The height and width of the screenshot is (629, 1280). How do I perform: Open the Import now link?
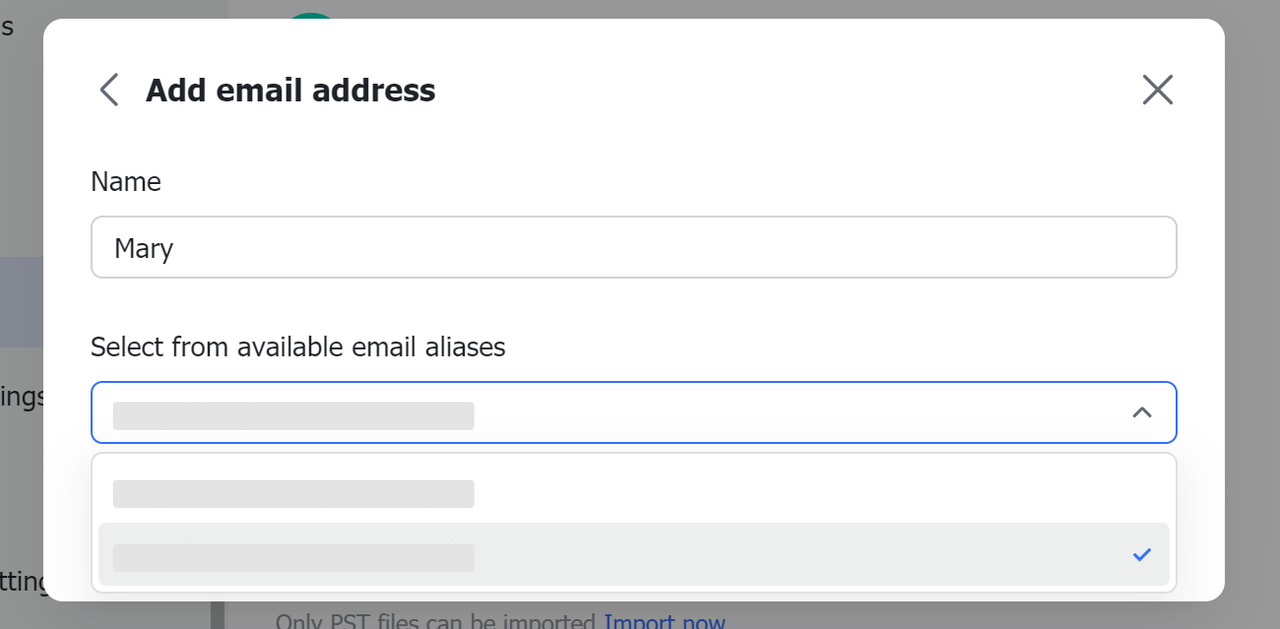665,620
